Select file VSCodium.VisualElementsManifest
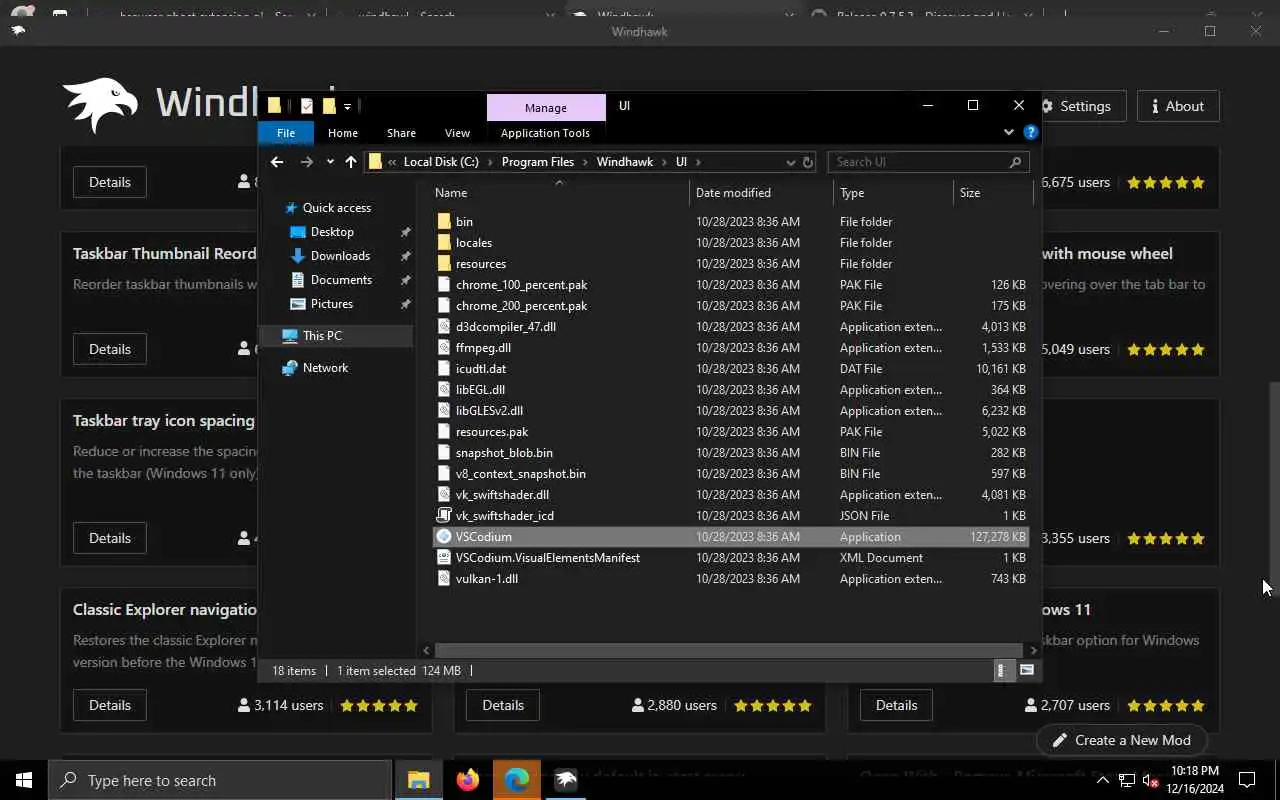Image resolution: width=1280 pixels, height=800 pixels. [548, 558]
